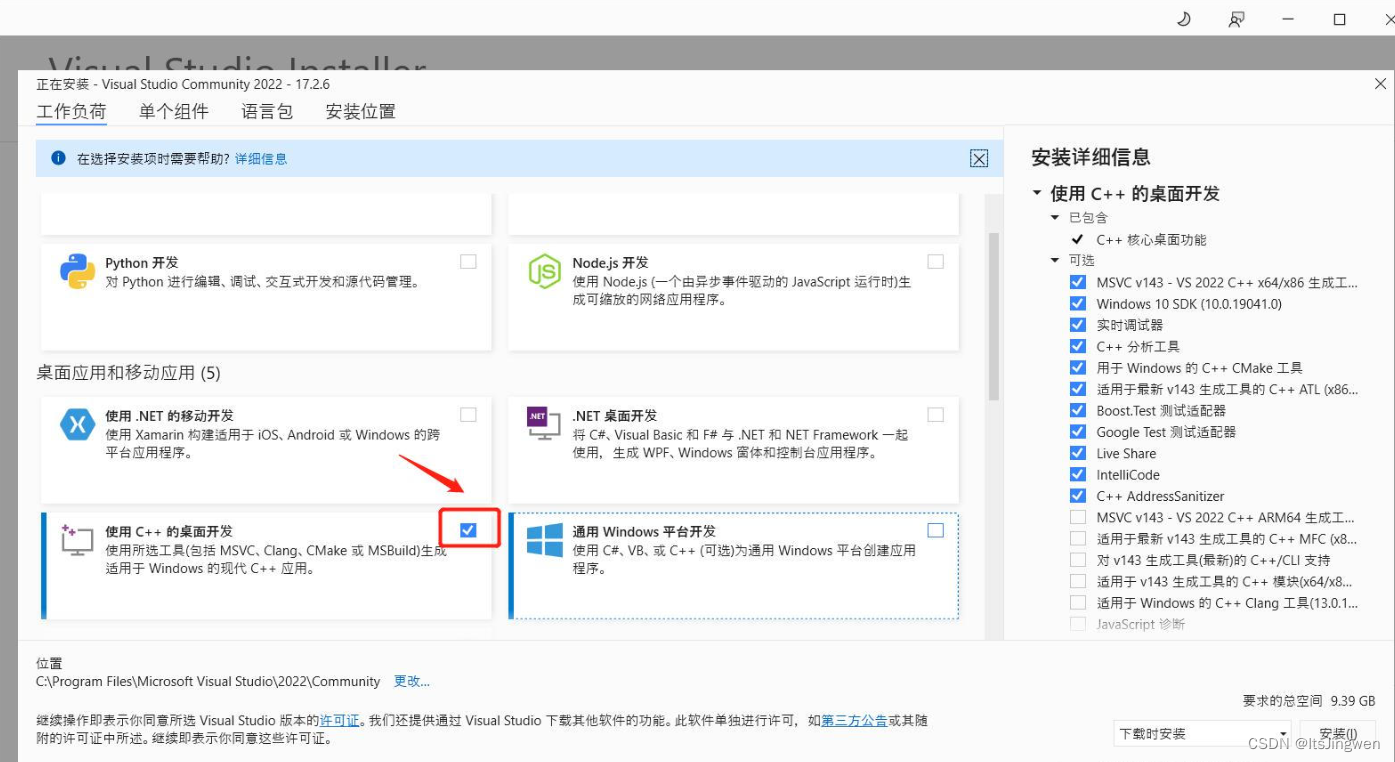Open the 下载时安装 dropdown
Image resolution: width=1395 pixels, height=762 pixels.
coord(1202,733)
